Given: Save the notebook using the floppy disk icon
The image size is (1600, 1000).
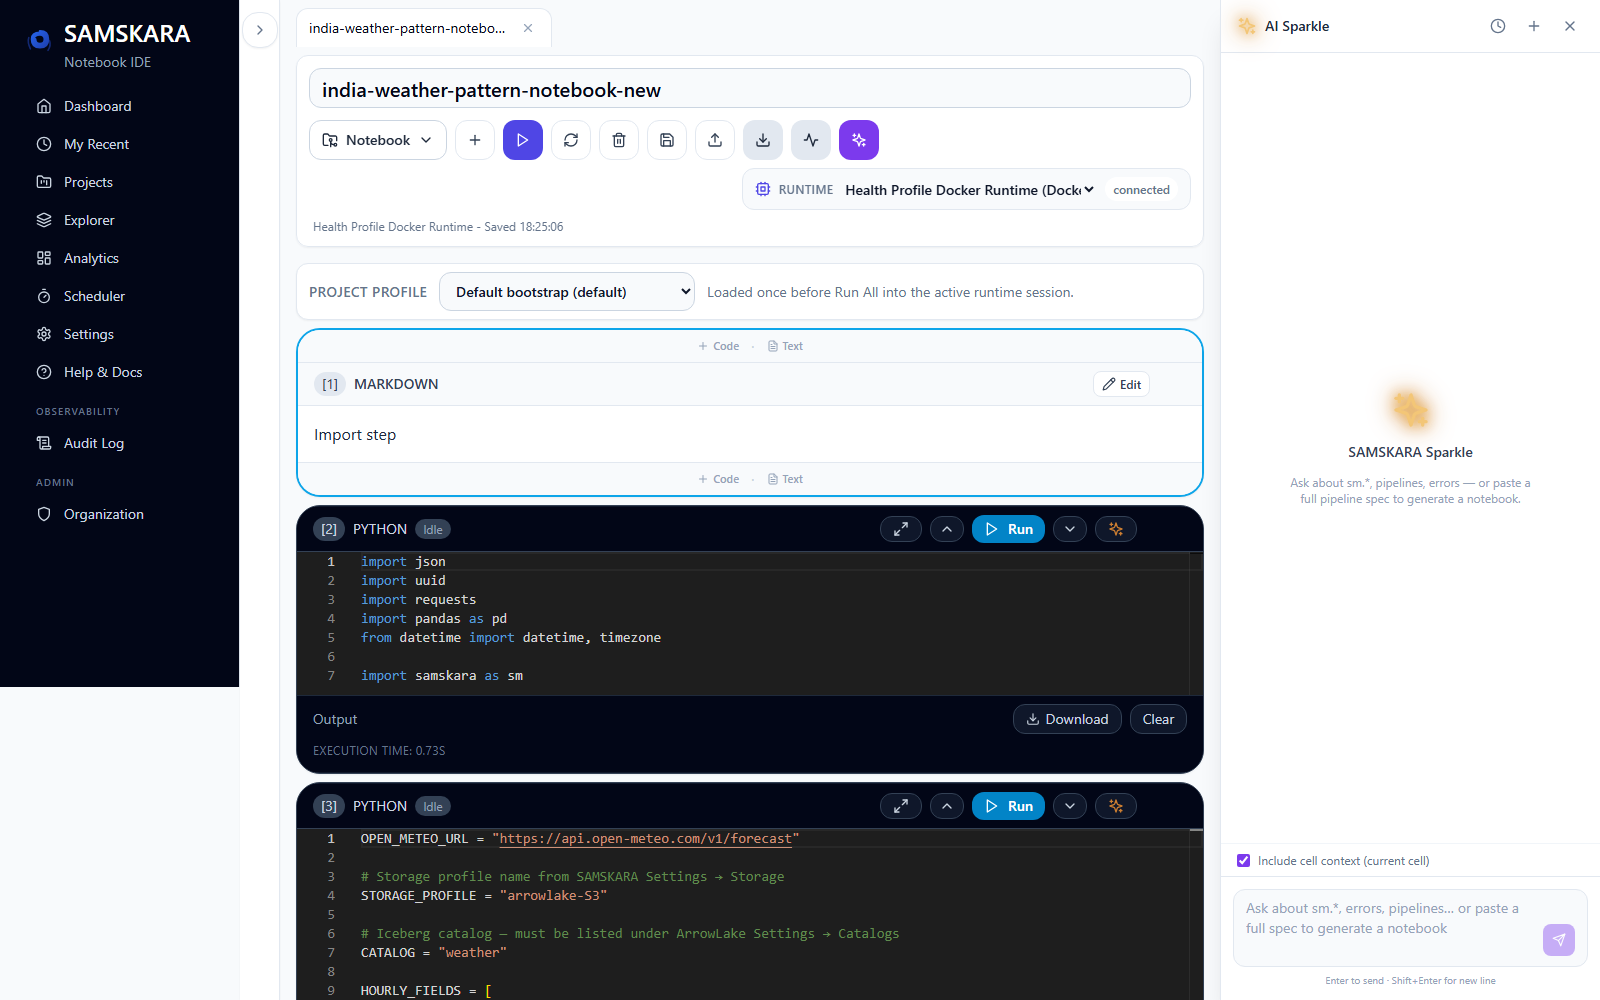Looking at the screenshot, I should pos(667,140).
